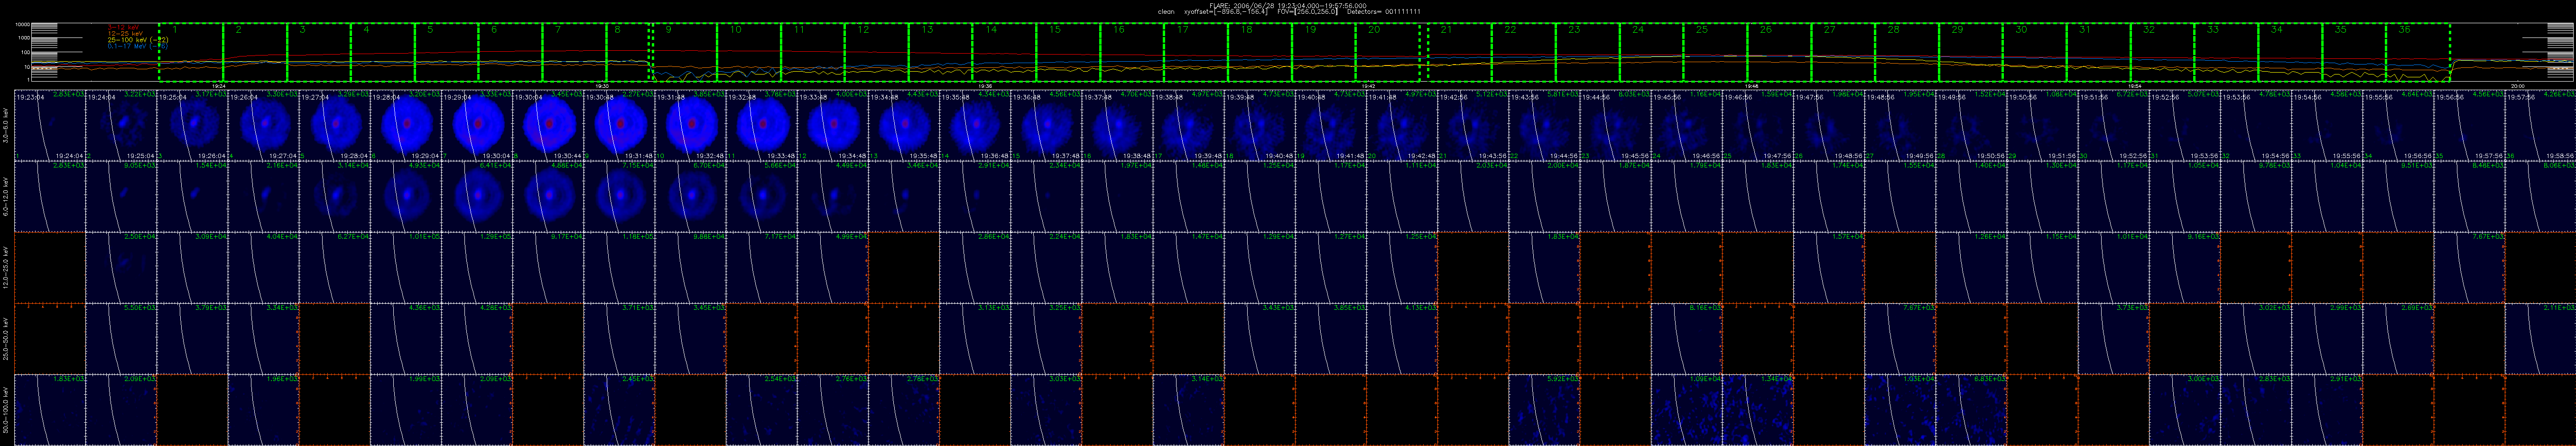Click the 25-100 keV (-22) legend label
This screenshot has height=446, width=2576.
pos(137,39)
